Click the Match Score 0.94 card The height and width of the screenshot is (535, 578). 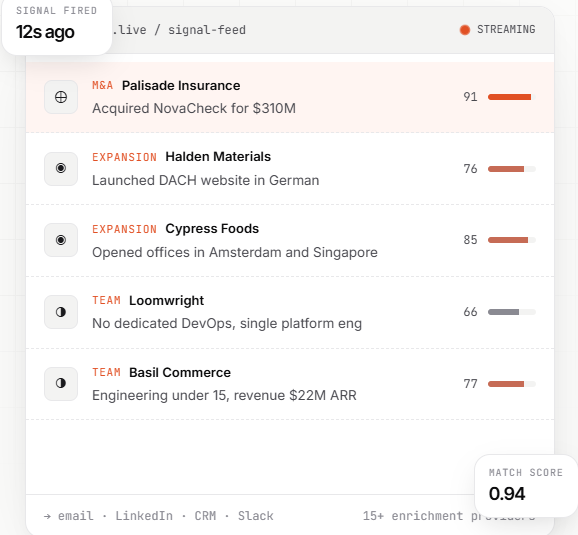526,486
